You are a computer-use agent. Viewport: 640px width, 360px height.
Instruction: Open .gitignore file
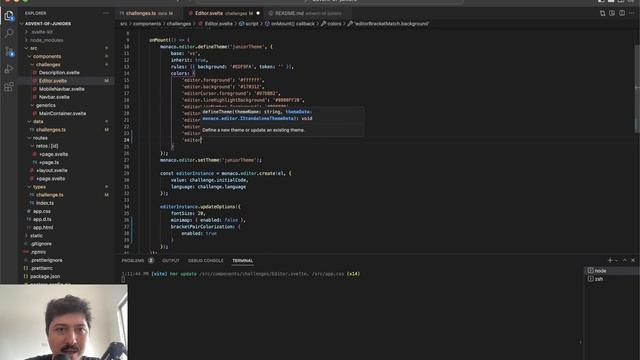41,244
